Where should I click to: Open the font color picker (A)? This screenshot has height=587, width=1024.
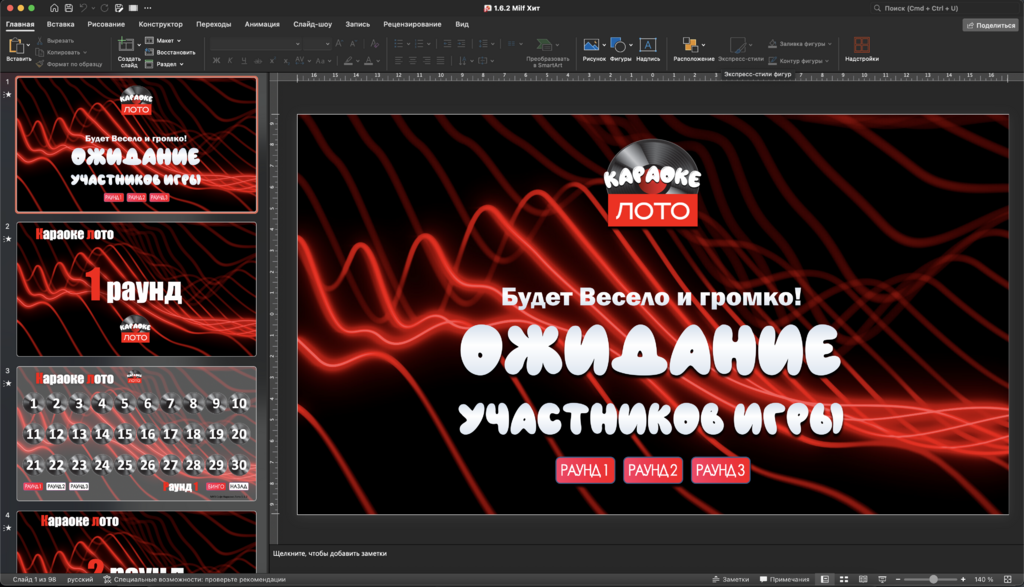[368, 61]
